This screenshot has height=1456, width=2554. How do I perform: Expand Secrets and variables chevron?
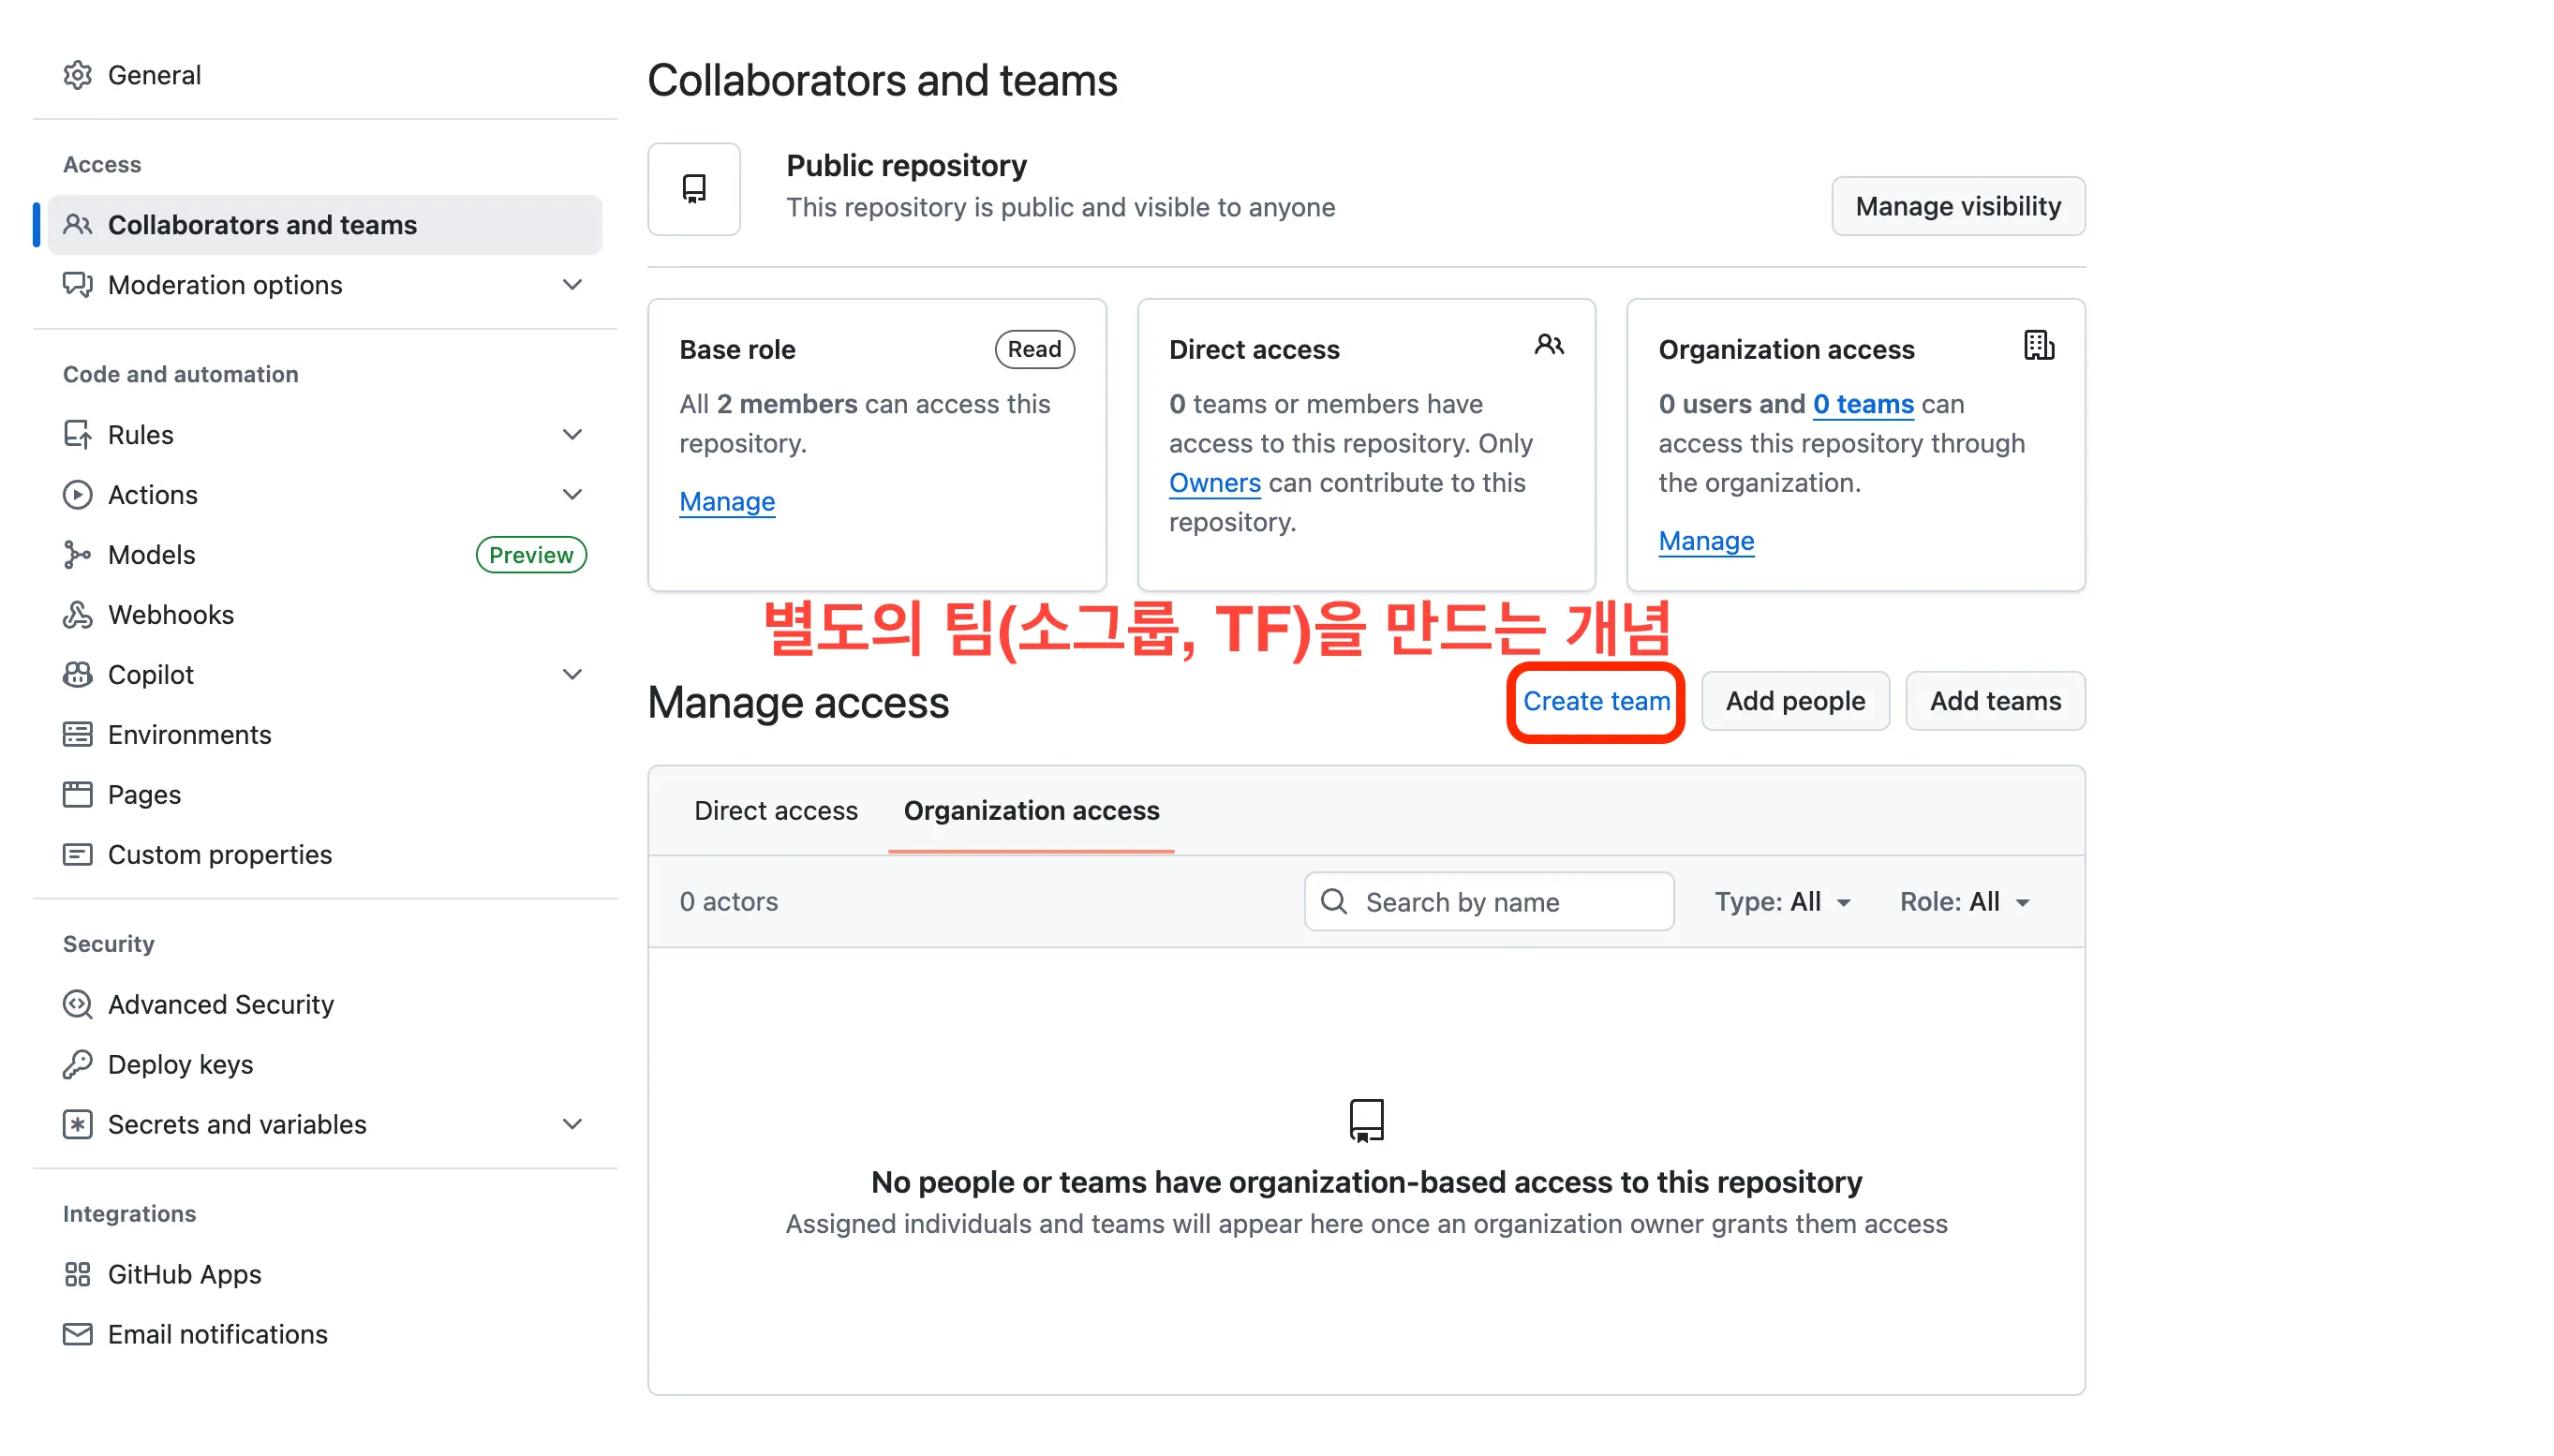pyautogui.click(x=572, y=1124)
